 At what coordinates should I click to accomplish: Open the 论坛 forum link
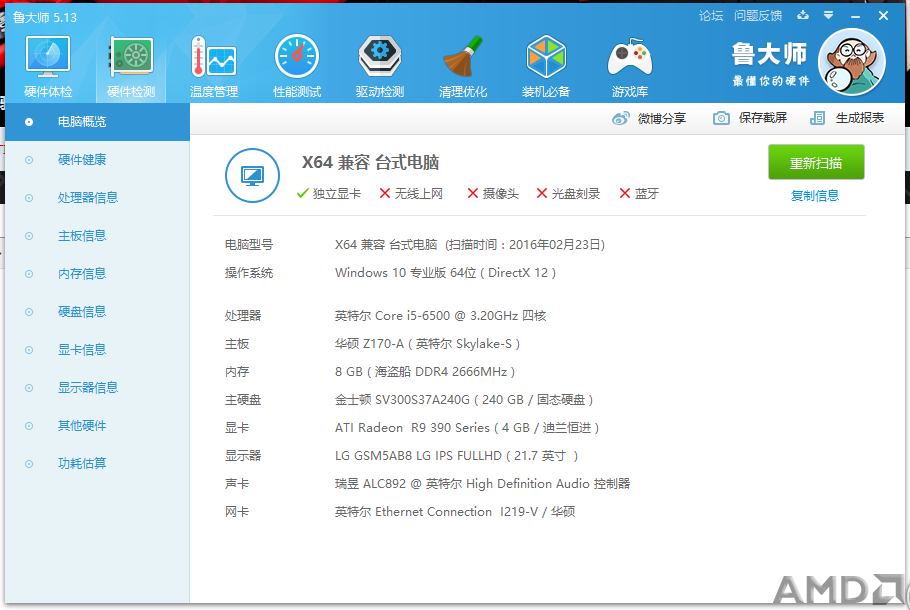[x=711, y=16]
